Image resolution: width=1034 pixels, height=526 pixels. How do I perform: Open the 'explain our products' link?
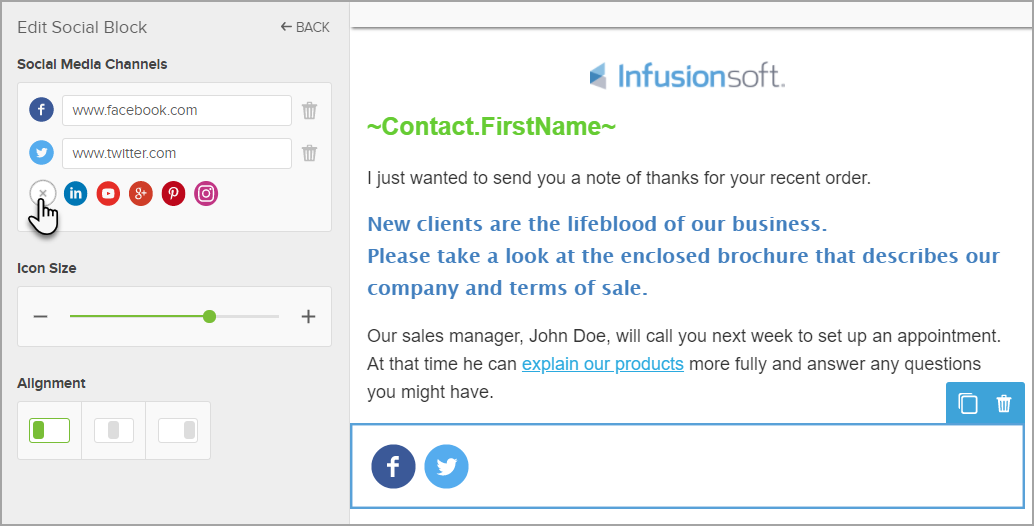pyautogui.click(x=602, y=363)
